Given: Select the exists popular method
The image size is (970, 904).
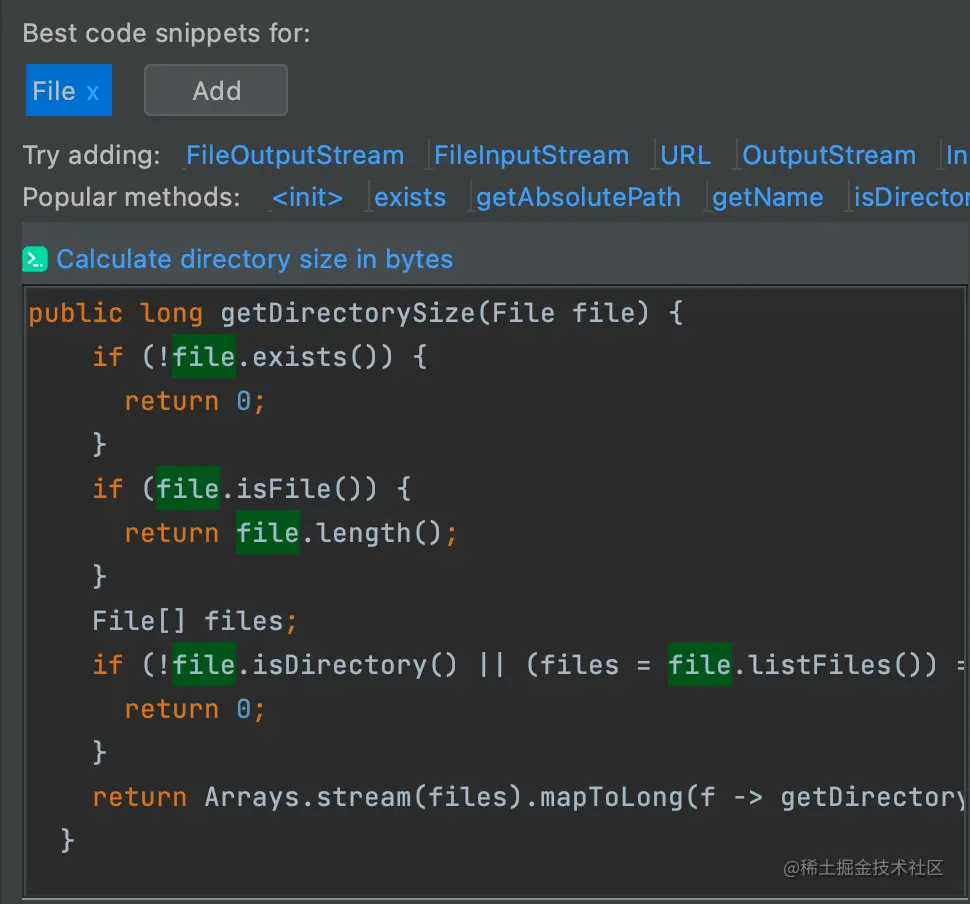Looking at the screenshot, I should pyautogui.click(x=410, y=197).
